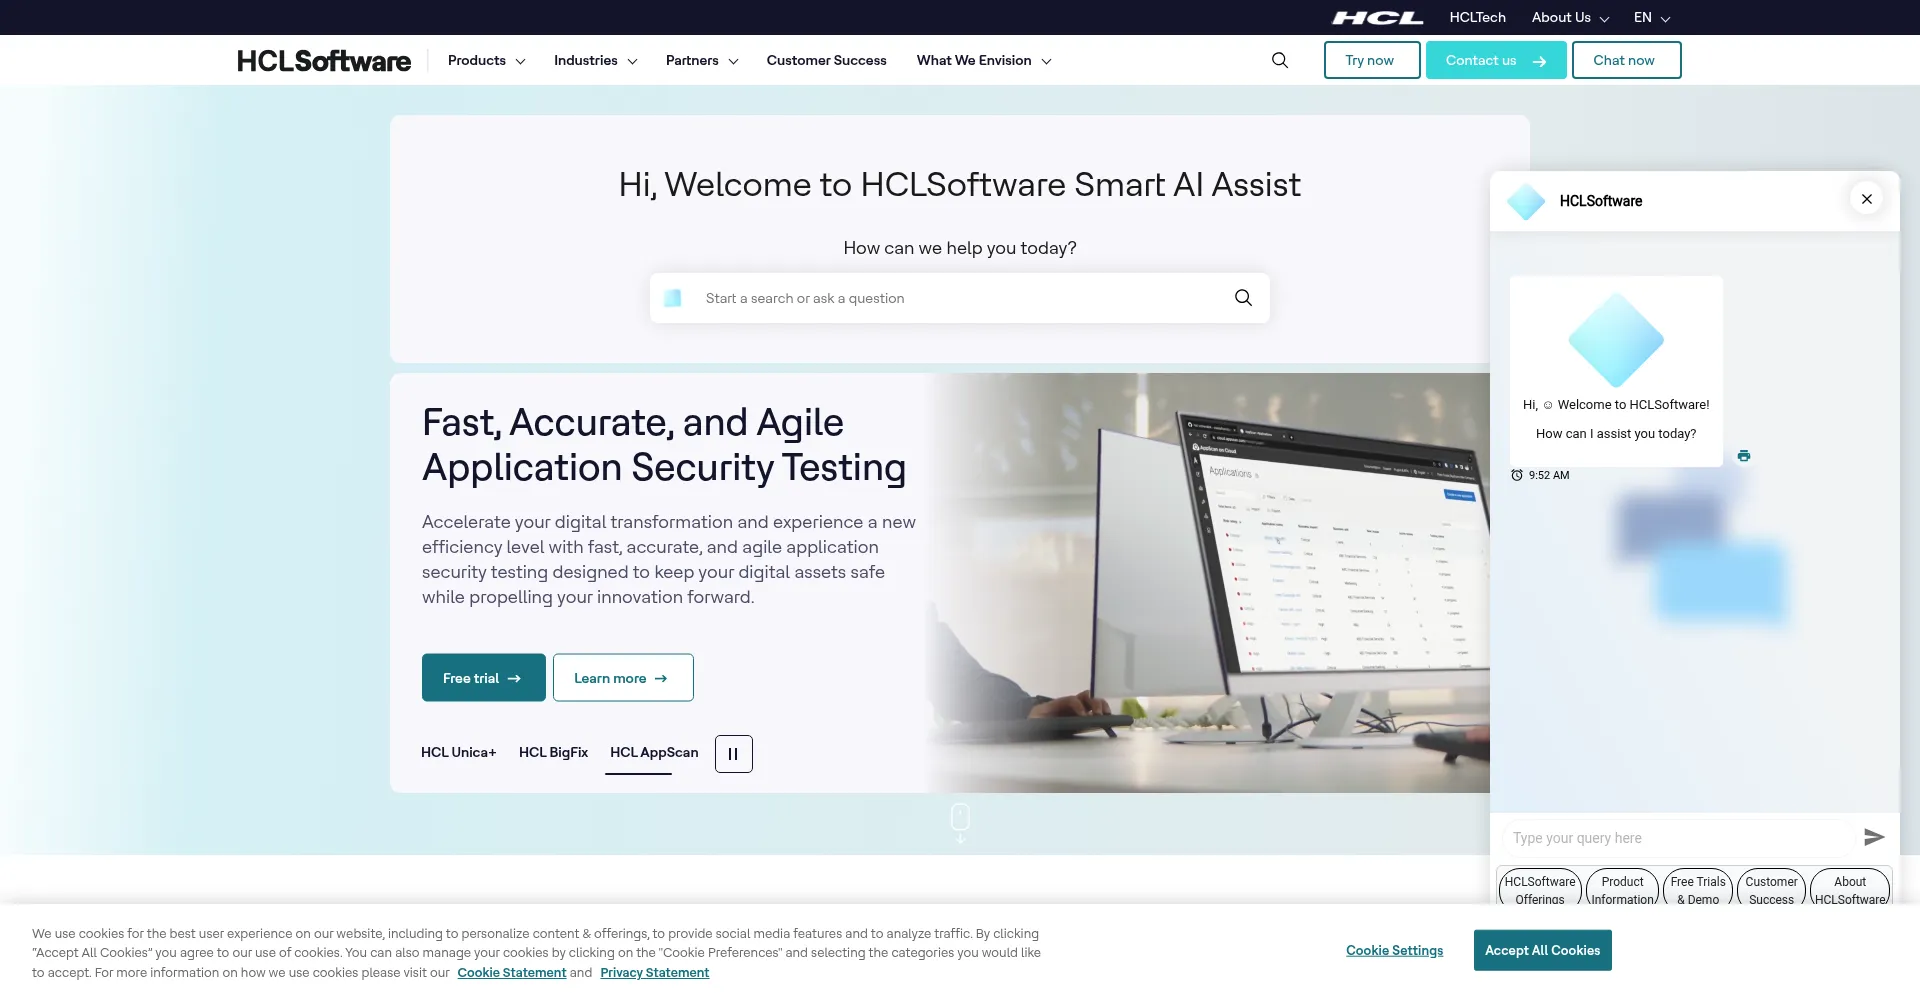Click the HCLSoftware main logo

click(x=323, y=61)
